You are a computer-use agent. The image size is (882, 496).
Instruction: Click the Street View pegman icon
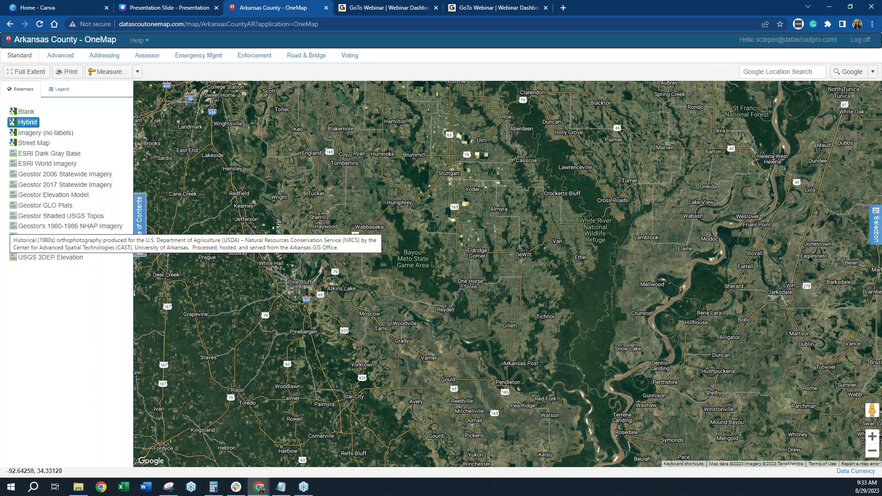tap(872, 410)
